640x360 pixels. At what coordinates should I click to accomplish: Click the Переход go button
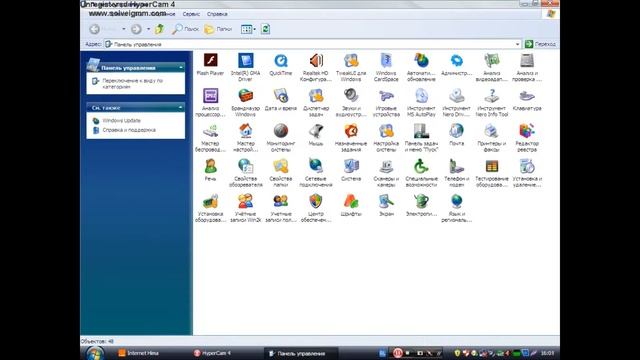(540, 44)
